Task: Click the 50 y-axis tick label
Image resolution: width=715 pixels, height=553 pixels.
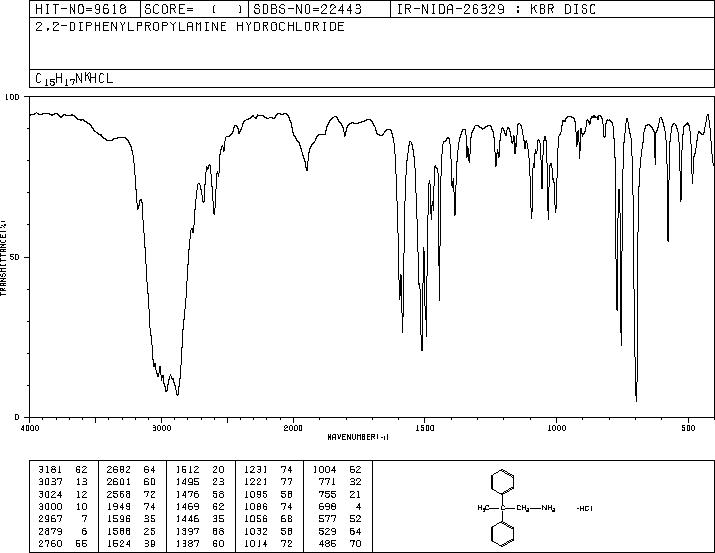Action: coord(15,257)
